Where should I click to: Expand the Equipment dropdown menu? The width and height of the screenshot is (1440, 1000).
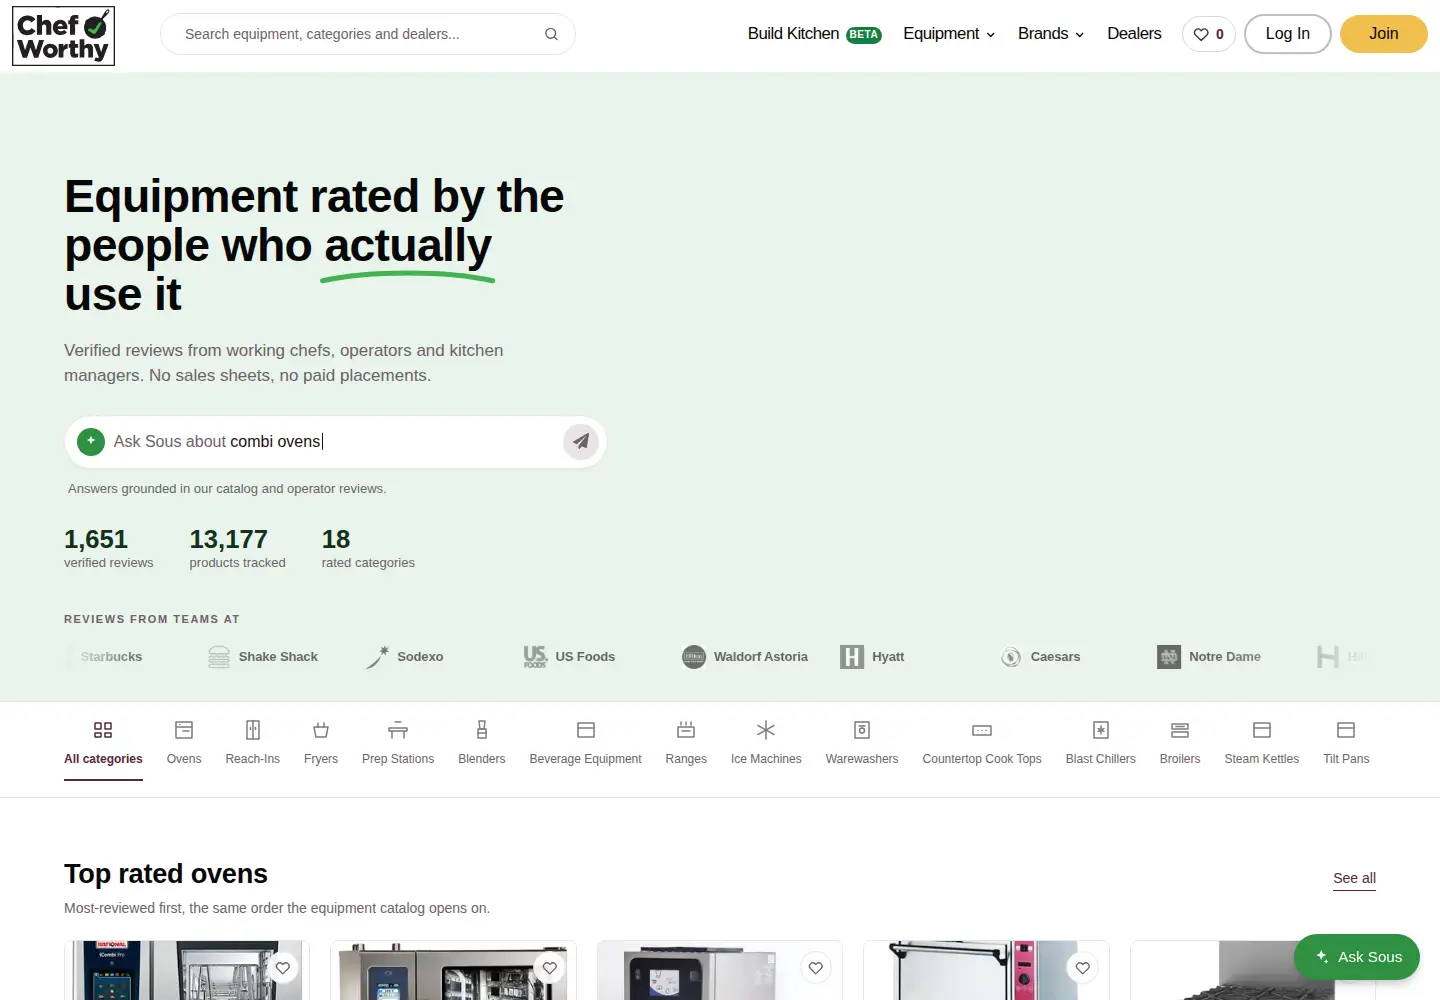[949, 34]
